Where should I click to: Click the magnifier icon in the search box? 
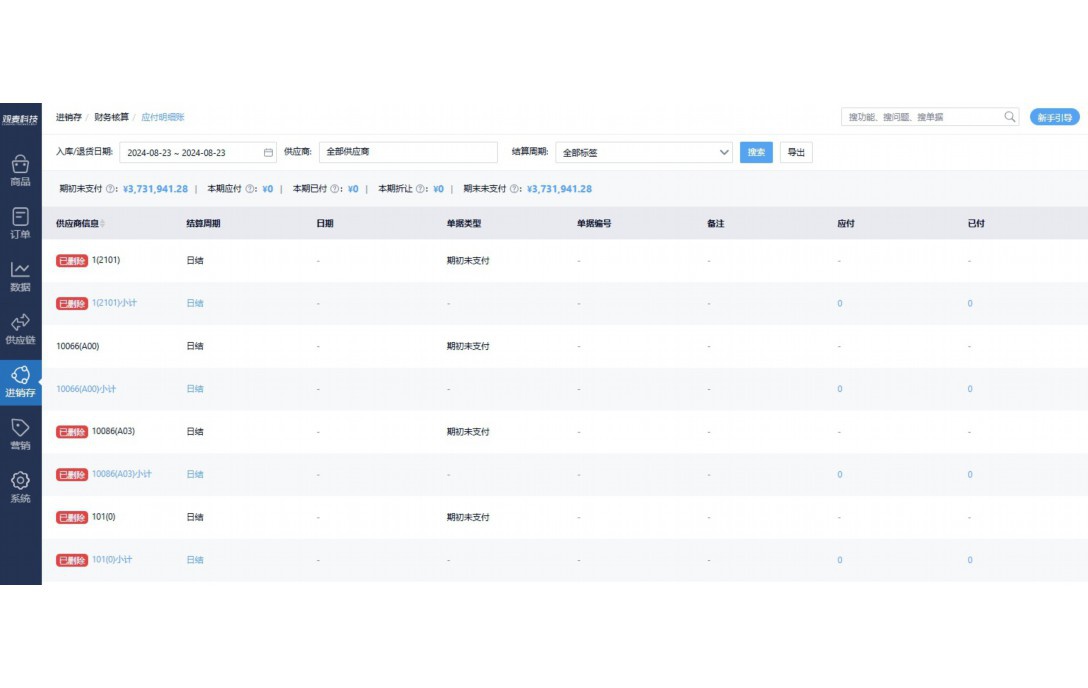[x=1010, y=117]
